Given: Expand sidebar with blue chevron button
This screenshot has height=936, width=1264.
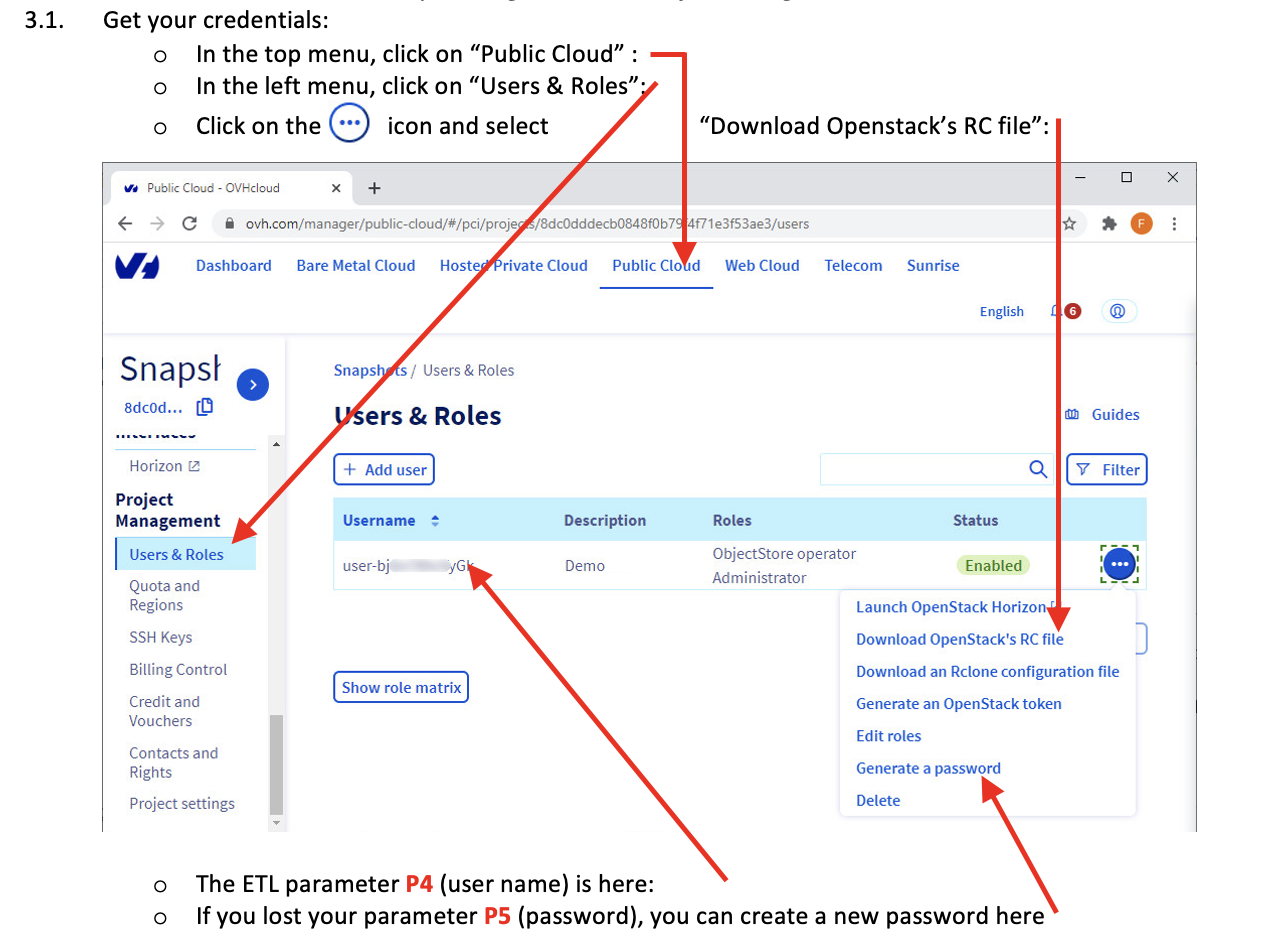Looking at the screenshot, I should pyautogui.click(x=253, y=385).
